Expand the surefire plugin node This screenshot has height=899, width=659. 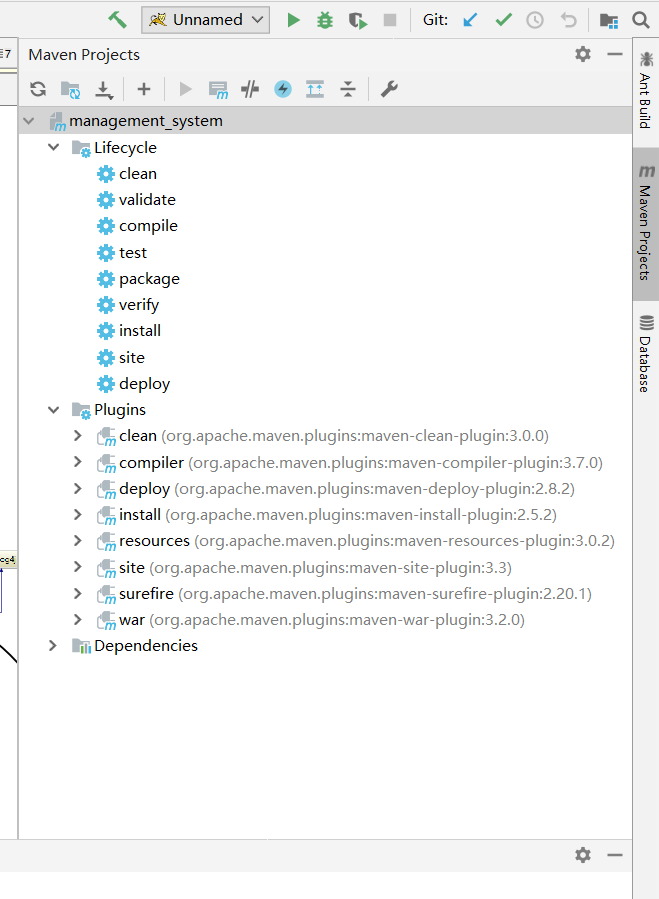pyautogui.click(x=78, y=593)
